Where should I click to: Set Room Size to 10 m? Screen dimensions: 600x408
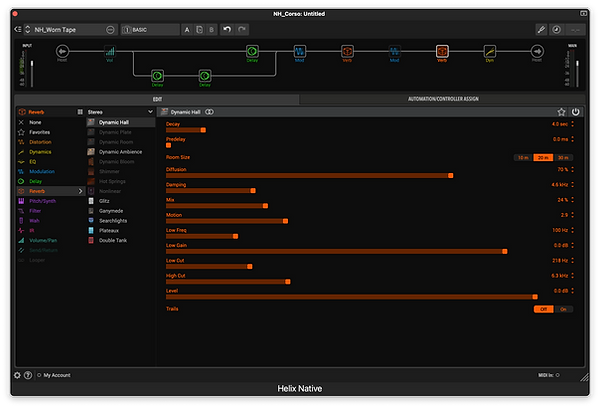523,158
